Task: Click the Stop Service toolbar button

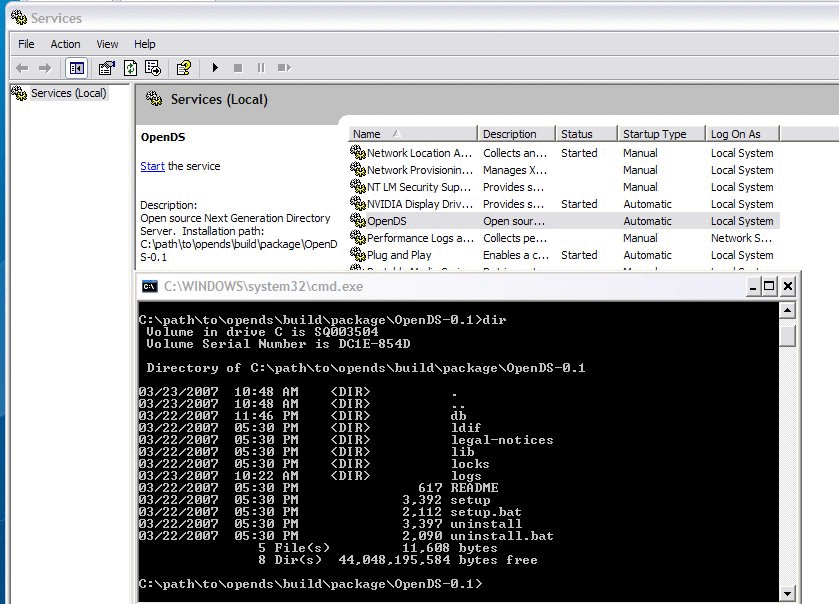Action: coord(238,68)
